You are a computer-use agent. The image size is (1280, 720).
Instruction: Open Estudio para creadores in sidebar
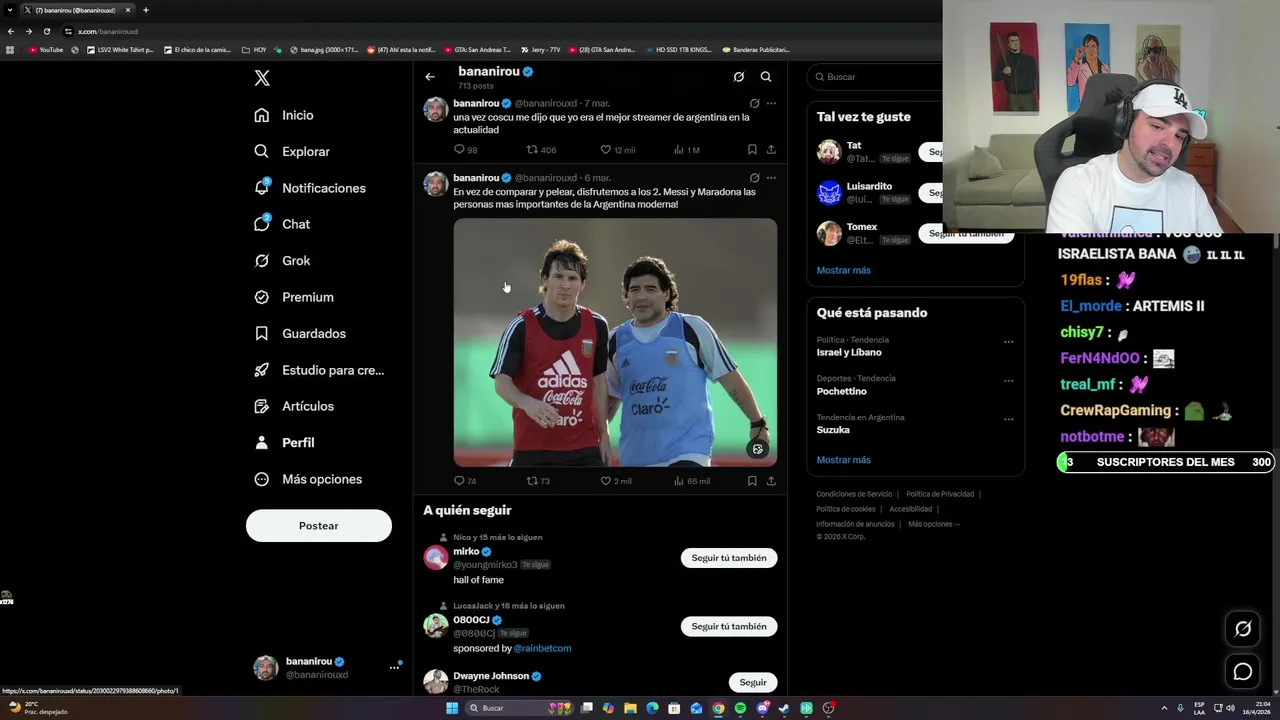pyautogui.click(x=319, y=370)
